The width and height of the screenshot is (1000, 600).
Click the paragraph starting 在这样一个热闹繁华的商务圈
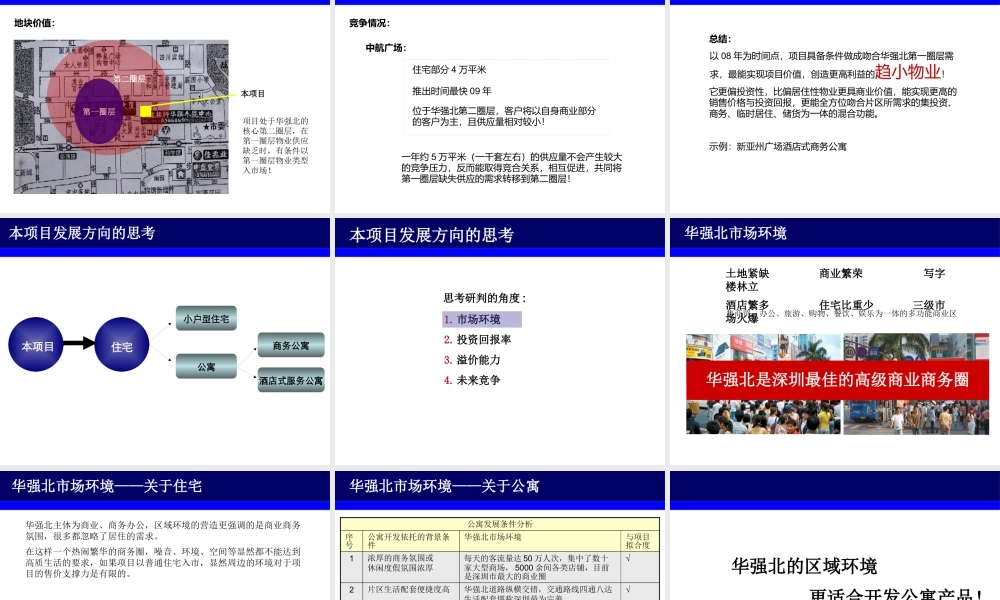(163, 562)
